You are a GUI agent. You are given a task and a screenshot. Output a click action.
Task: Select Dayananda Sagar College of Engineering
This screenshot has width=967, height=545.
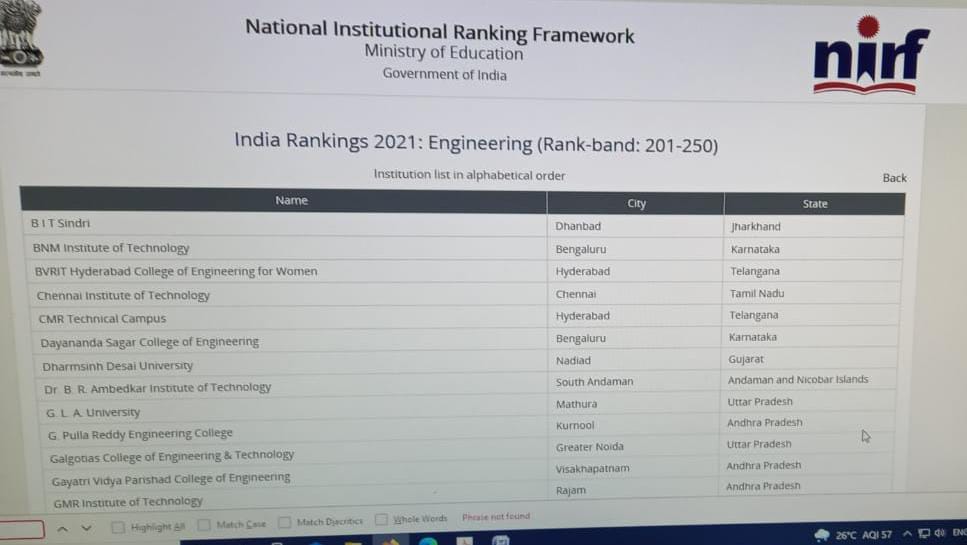pyautogui.click(x=149, y=342)
